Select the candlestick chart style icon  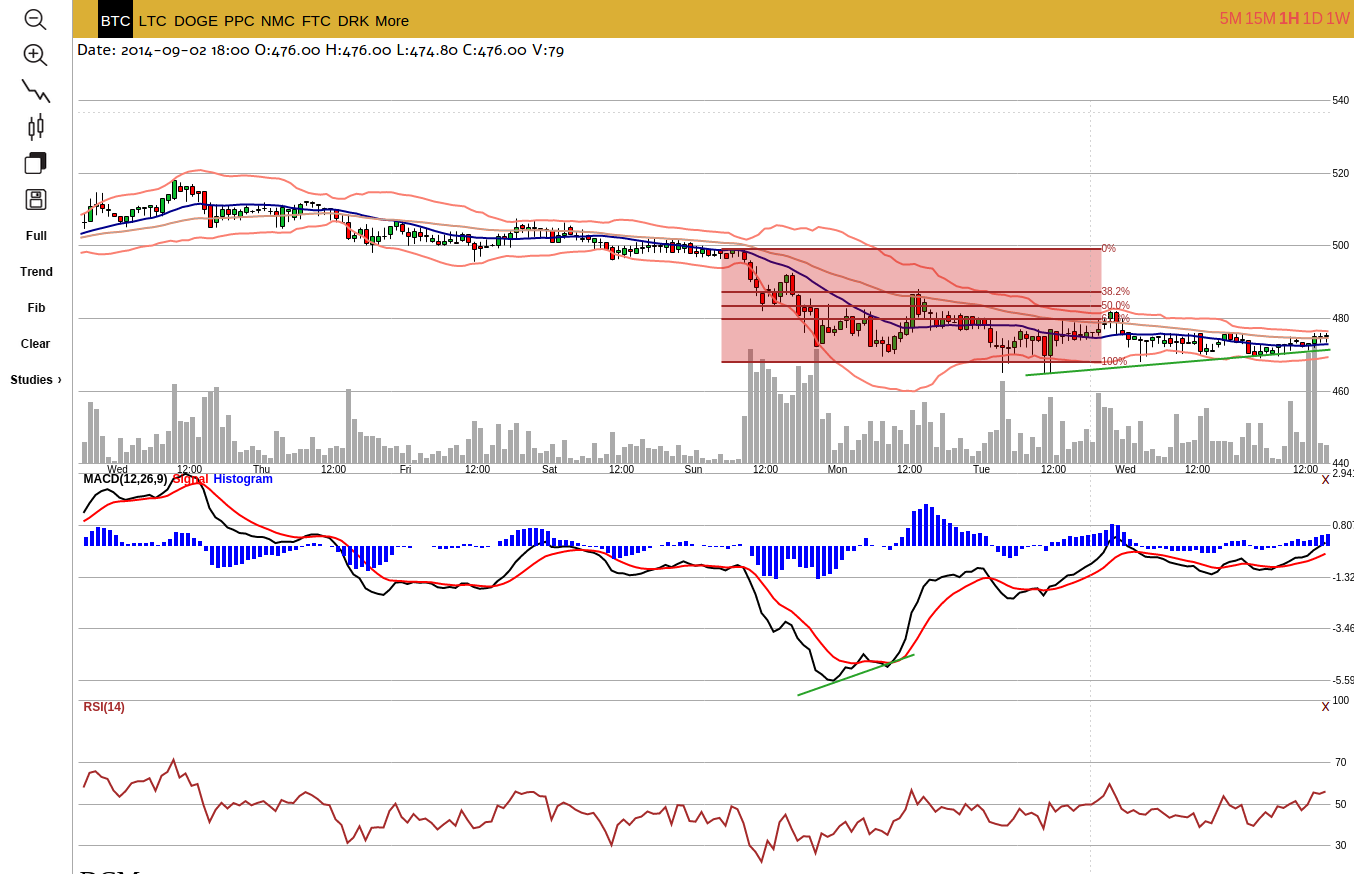(x=36, y=127)
